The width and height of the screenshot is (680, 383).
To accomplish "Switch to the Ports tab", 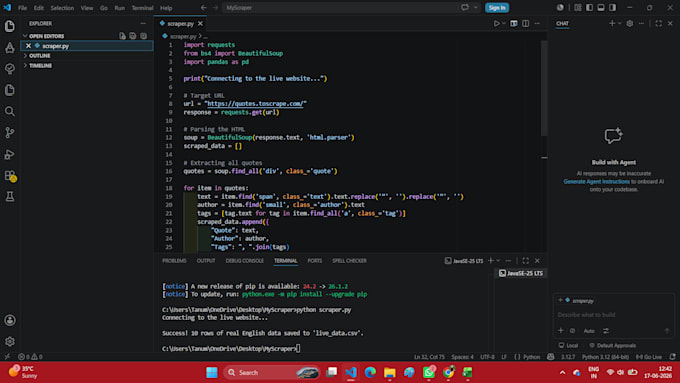I will click(x=315, y=261).
